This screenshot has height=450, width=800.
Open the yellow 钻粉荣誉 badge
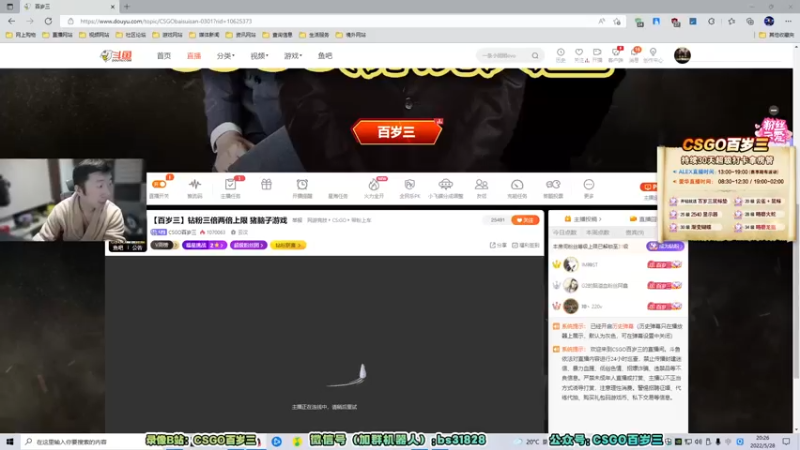click(x=288, y=245)
